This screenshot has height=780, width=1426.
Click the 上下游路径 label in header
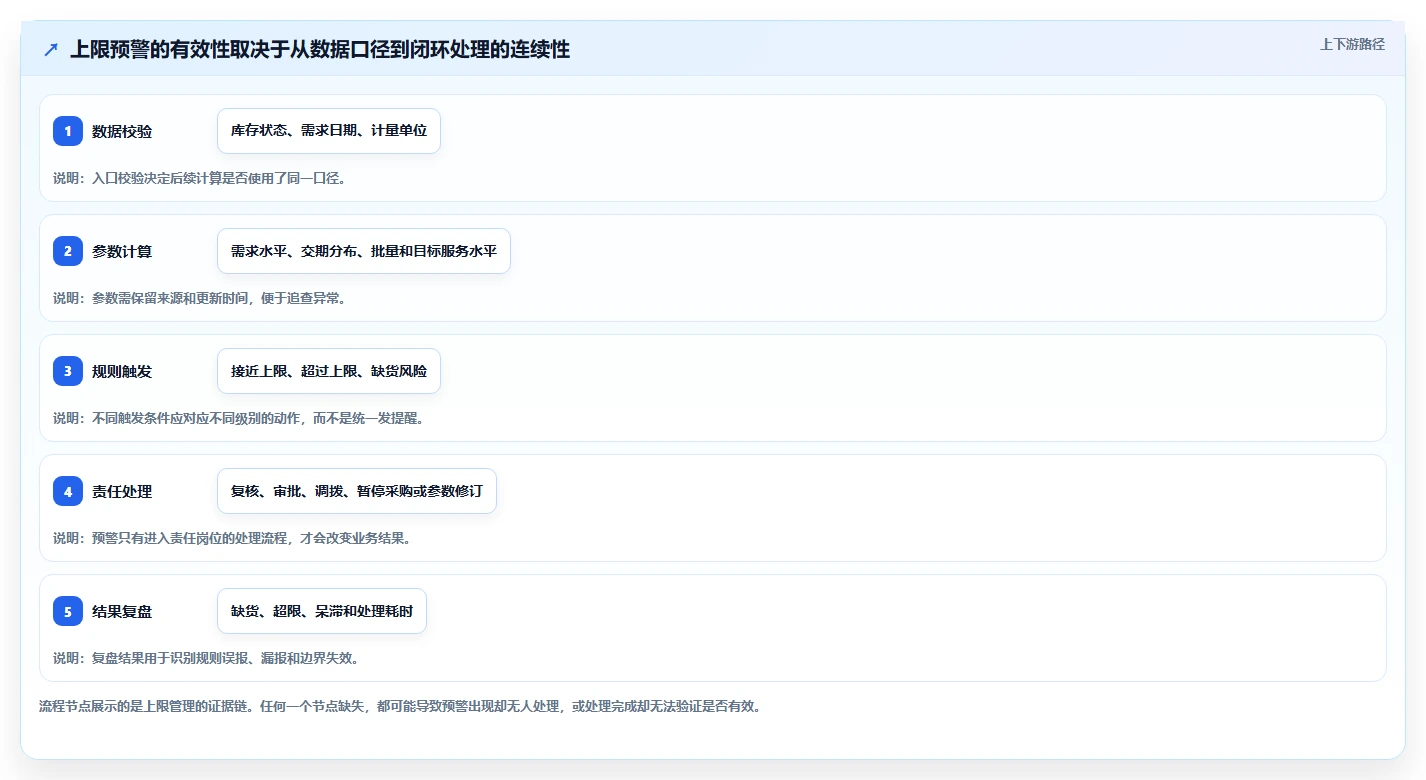(1352, 44)
